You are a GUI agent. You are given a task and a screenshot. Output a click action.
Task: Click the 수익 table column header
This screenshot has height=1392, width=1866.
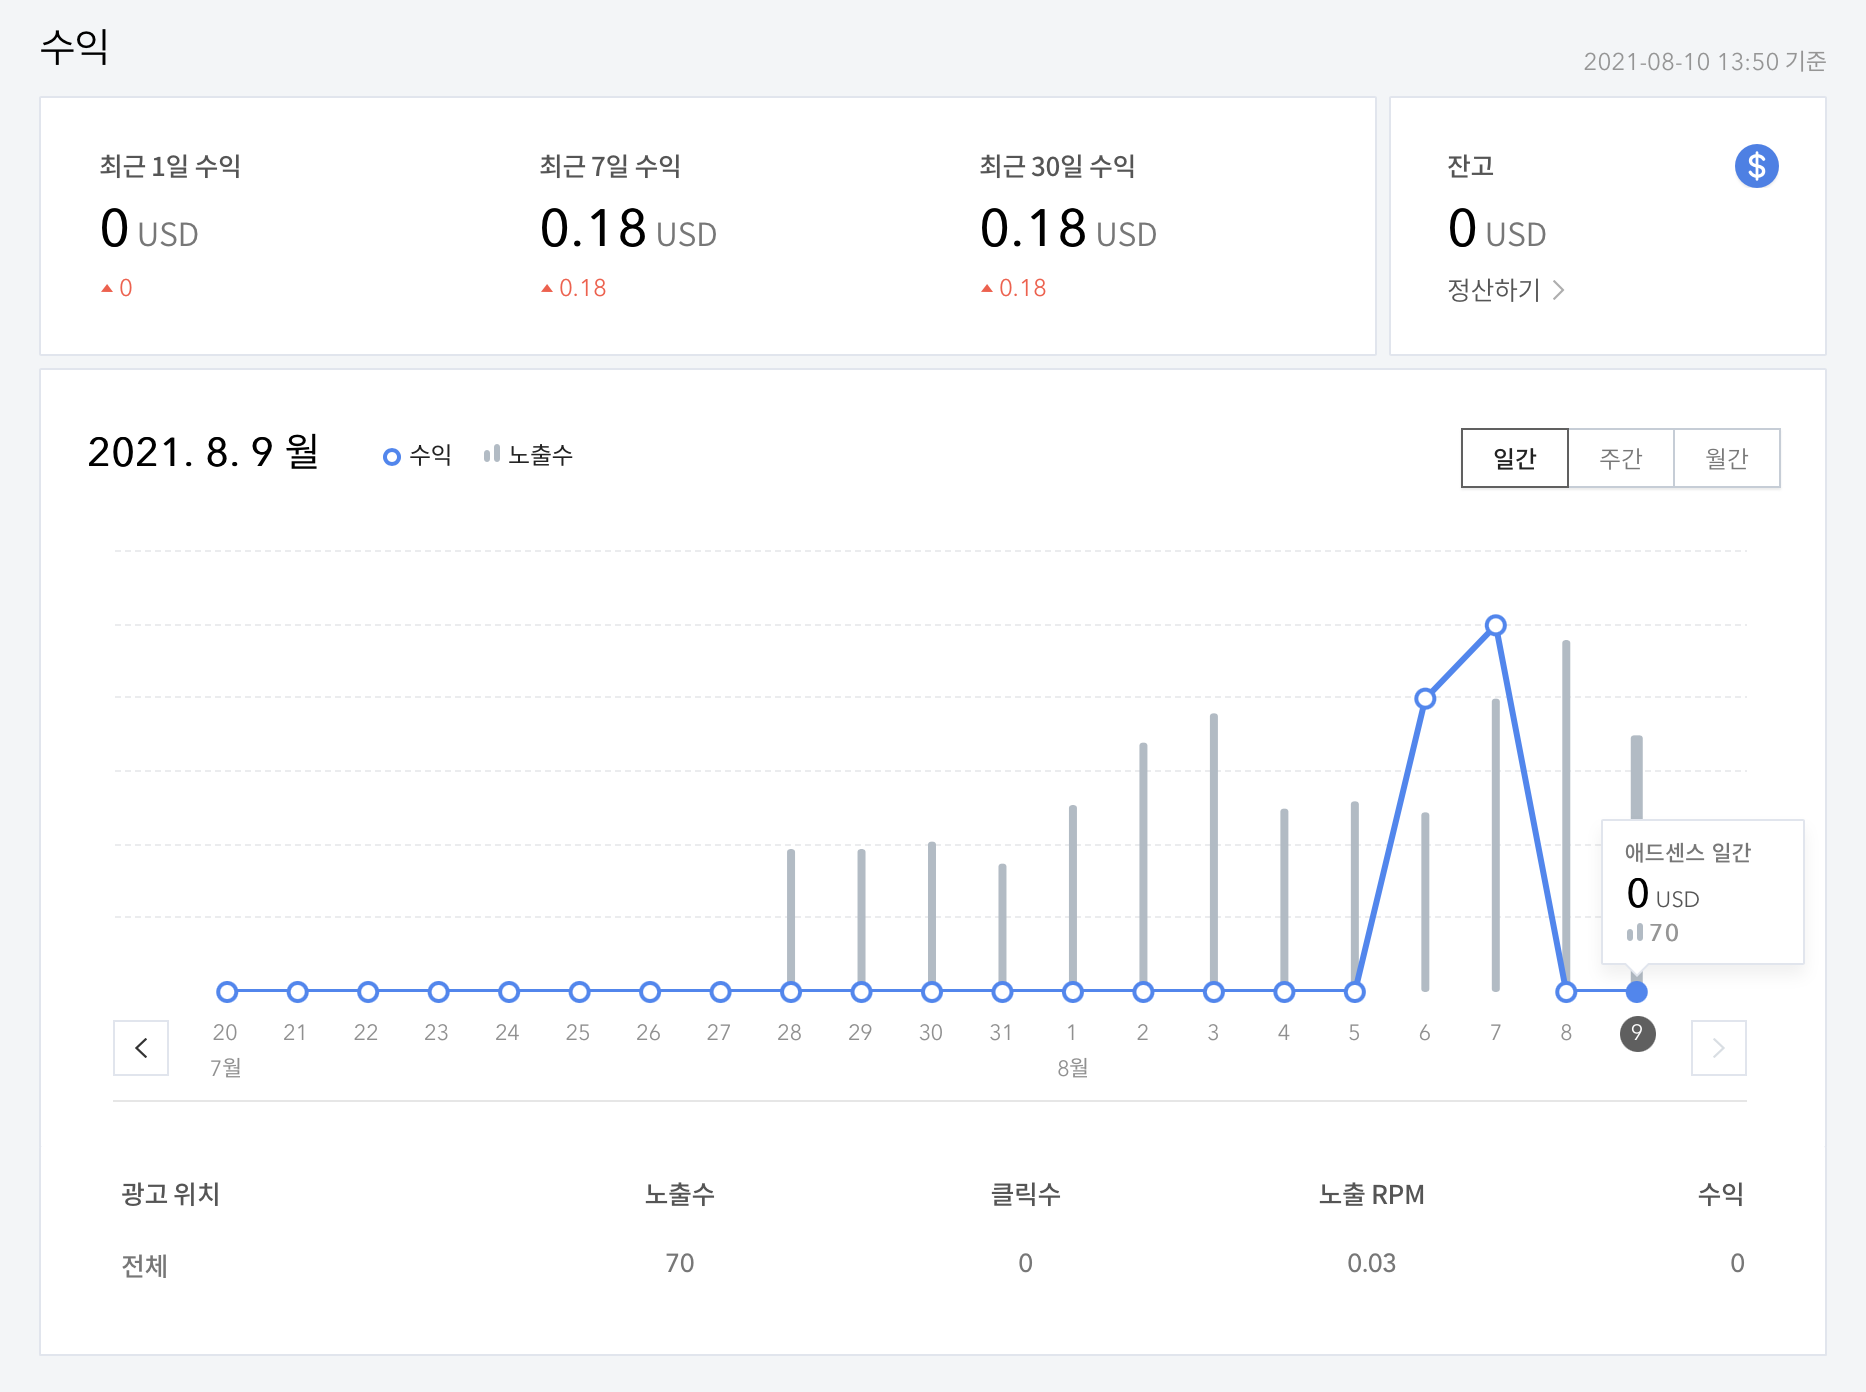(1721, 1194)
